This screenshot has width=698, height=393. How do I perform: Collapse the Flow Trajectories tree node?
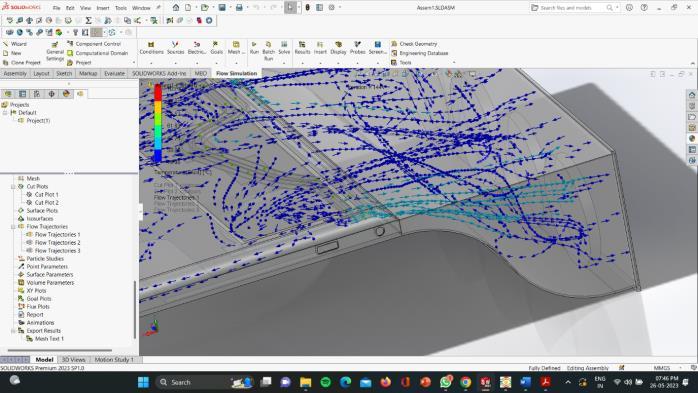(x=13, y=227)
